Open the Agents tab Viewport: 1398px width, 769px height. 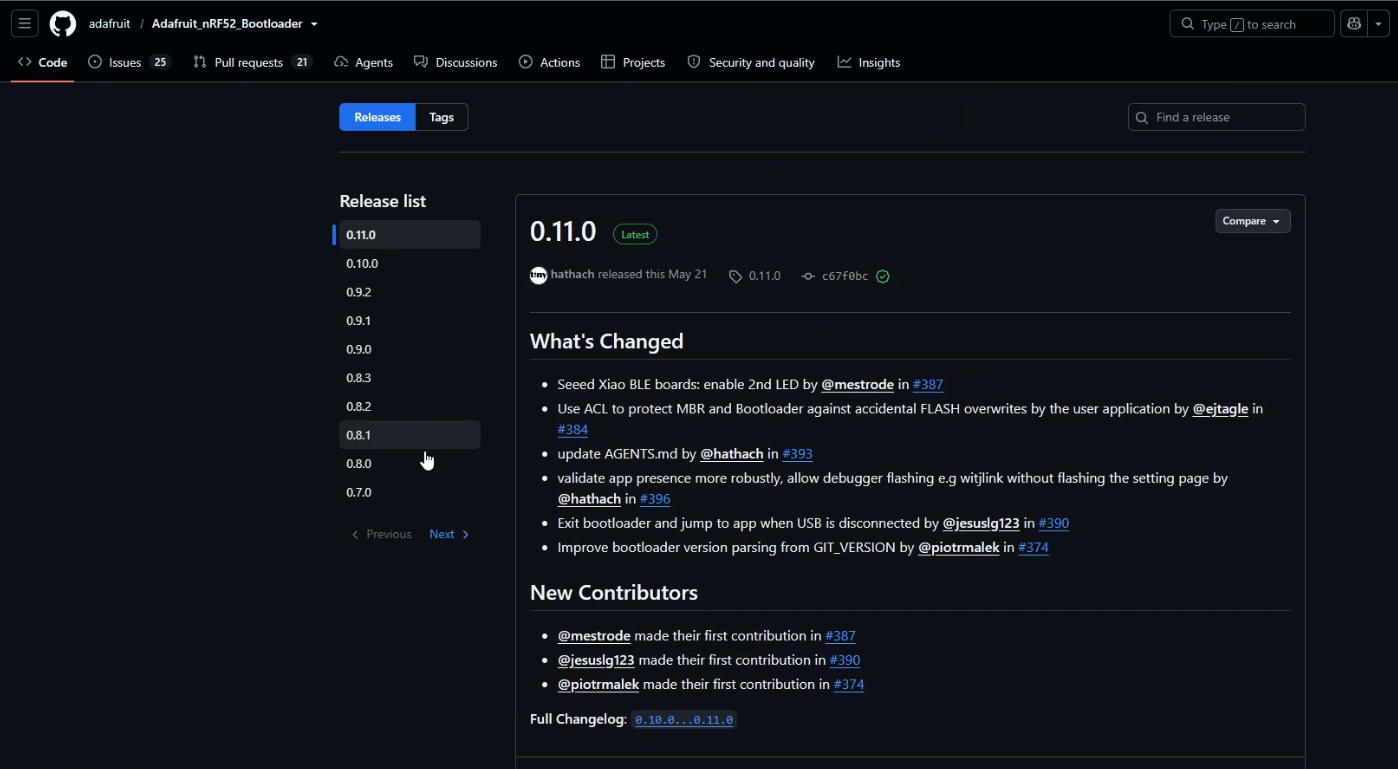pyautogui.click(x=364, y=62)
